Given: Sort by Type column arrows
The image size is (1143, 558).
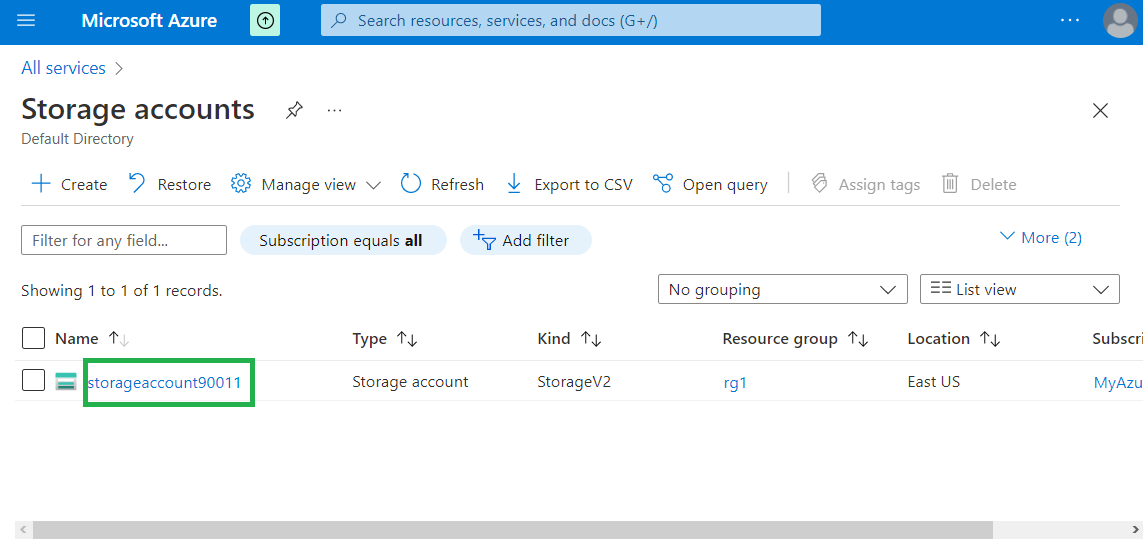Looking at the screenshot, I should click(x=407, y=339).
